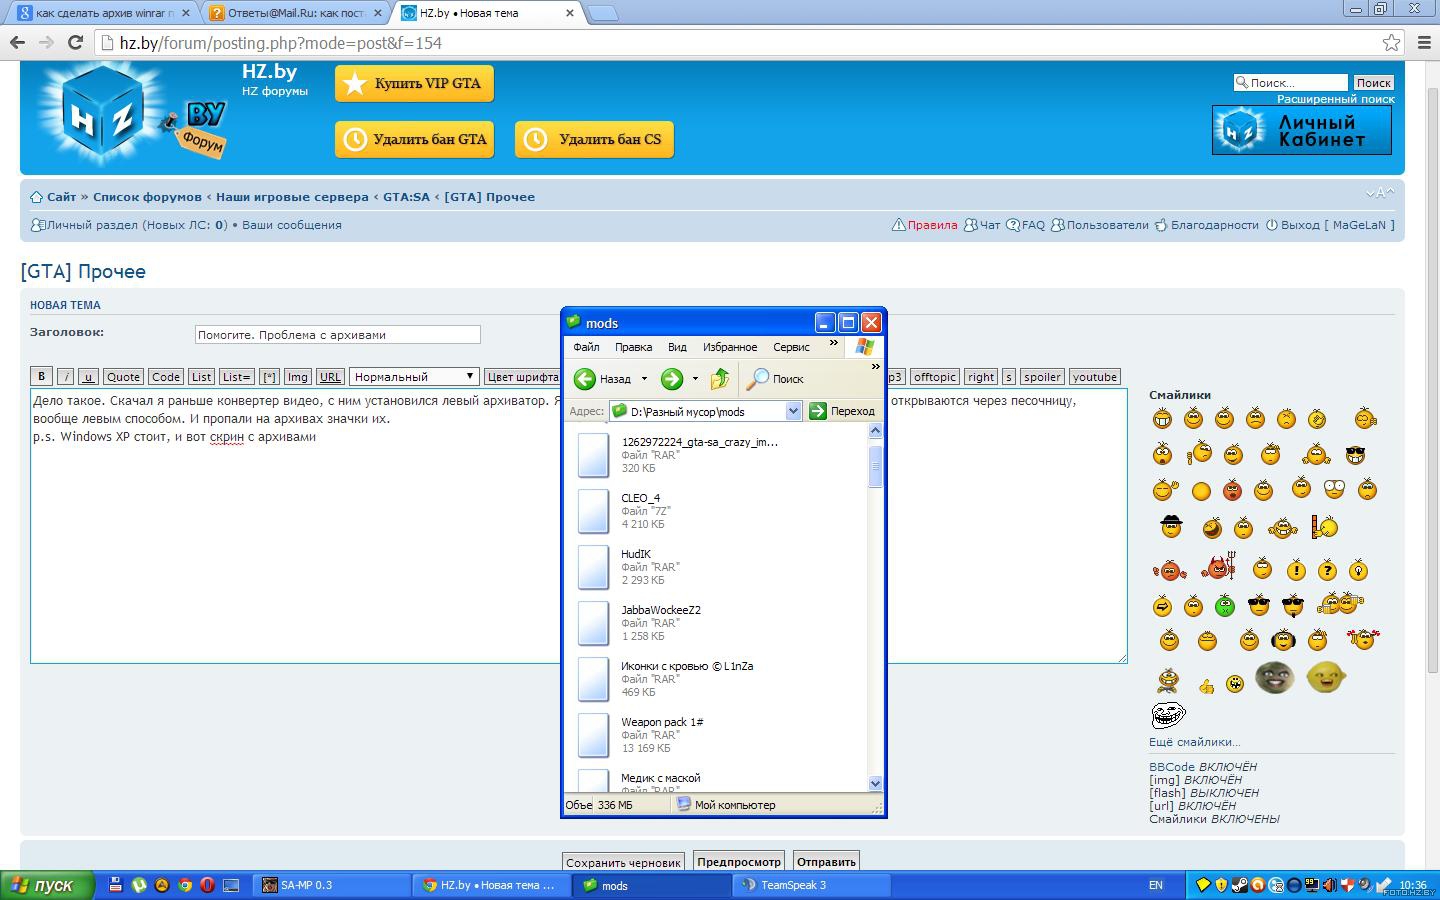Insert the green lemon face smiley
Viewport: 1440px width, 900px height.
[1326, 677]
